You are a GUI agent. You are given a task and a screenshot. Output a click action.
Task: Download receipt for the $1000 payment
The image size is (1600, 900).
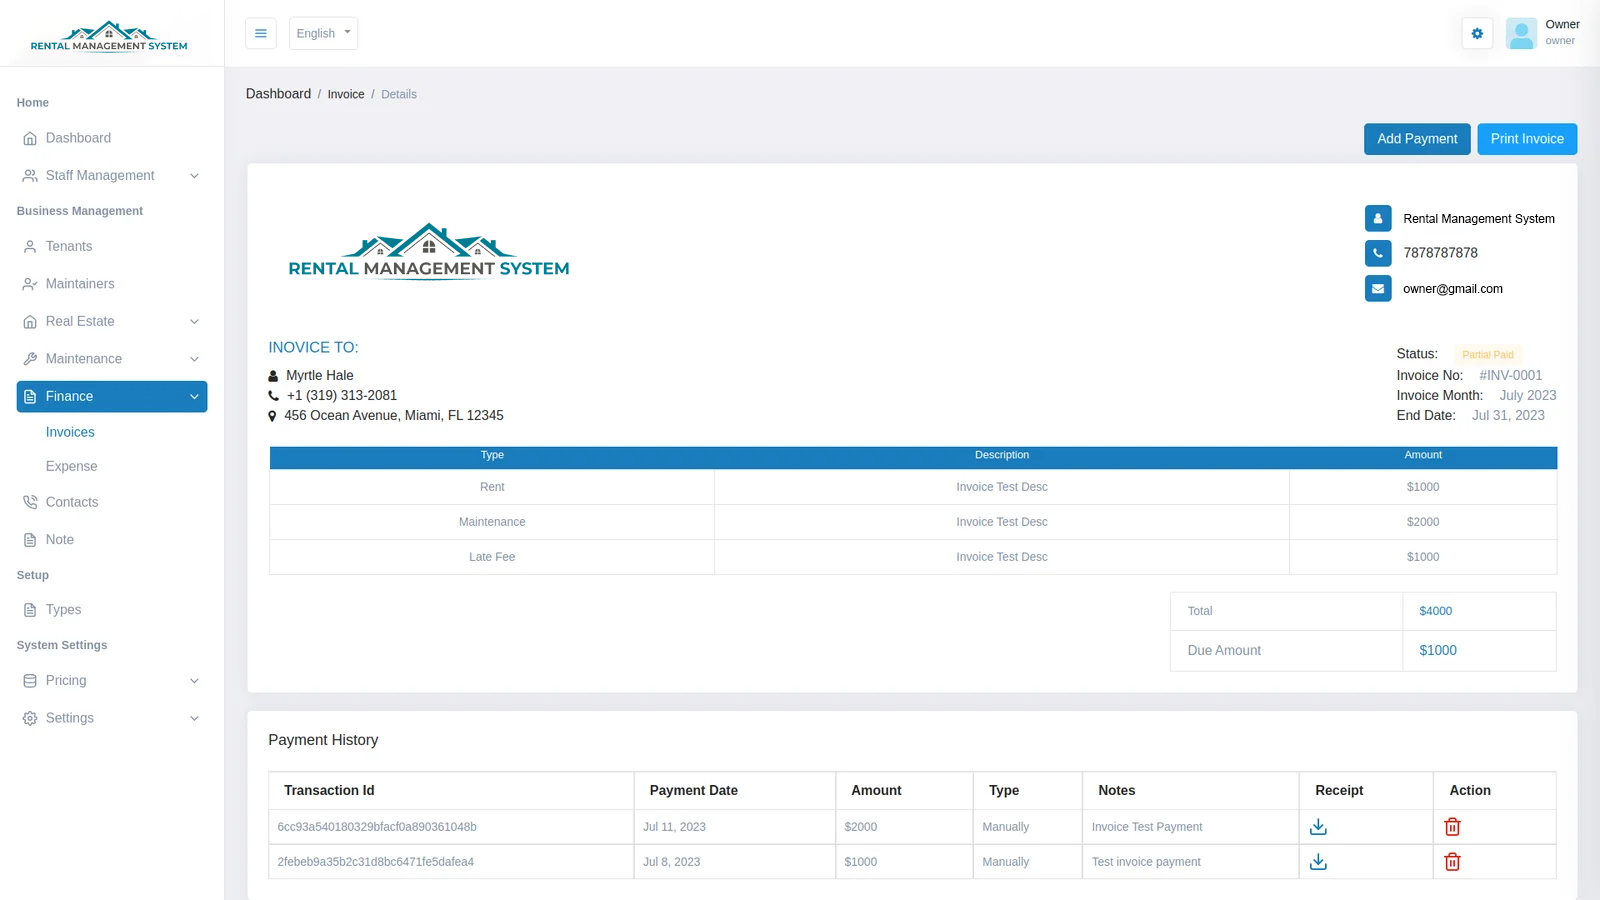(x=1318, y=861)
